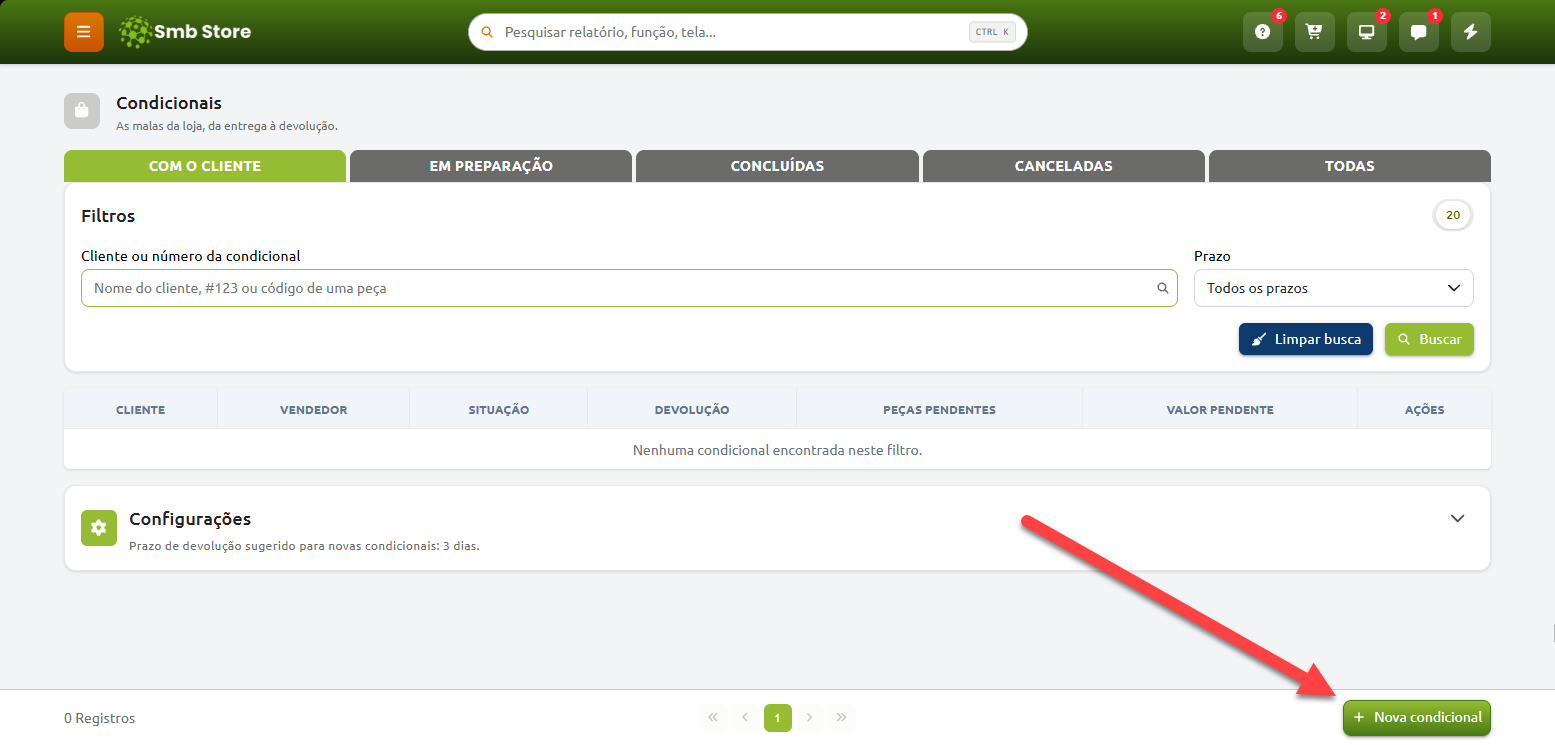Screen dimensions: 1555x745
Task: Click the green Buscar button
Action: click(x=1429, y=339)
